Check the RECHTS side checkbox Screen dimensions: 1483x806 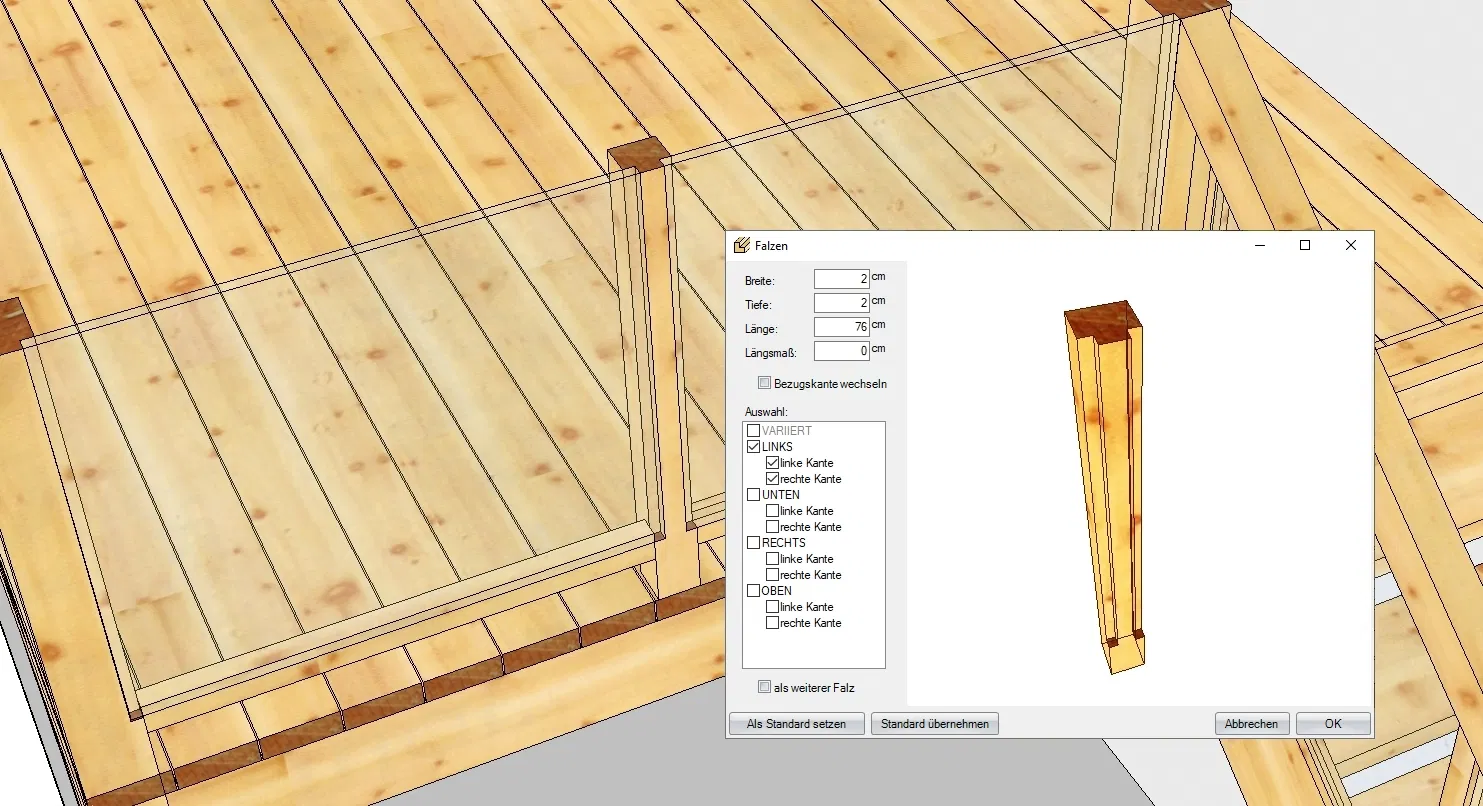[754, 543]
